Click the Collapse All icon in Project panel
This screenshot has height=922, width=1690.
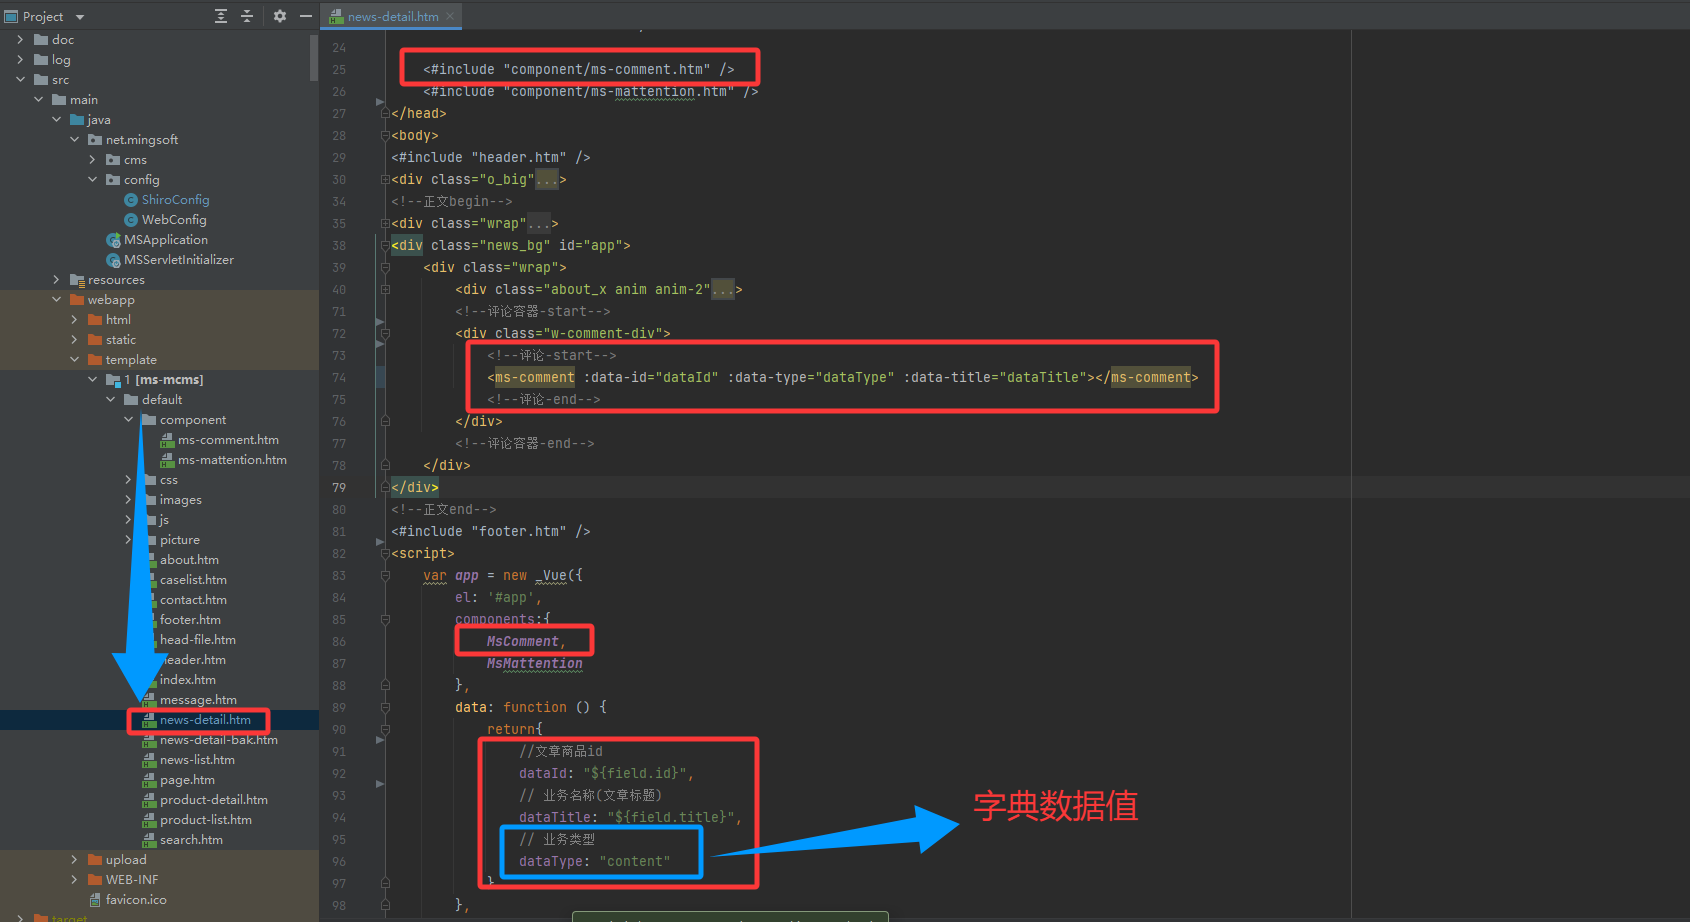click(x=247, y=16)
